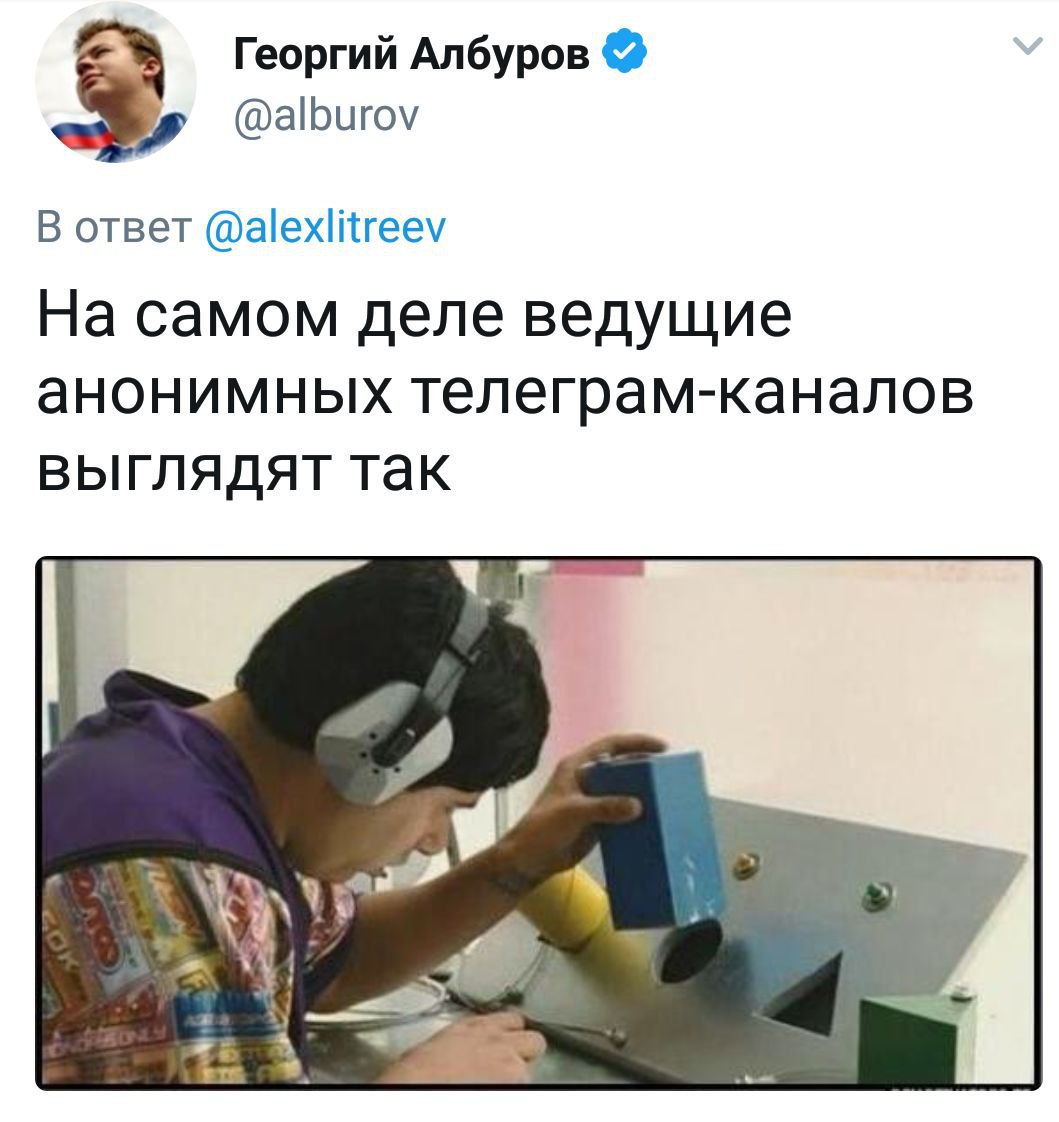Image resolution: width=1059 pixels, height=1122 pixels.
Task: Click the last line "выглядят так"
Action: pos(244,470)
